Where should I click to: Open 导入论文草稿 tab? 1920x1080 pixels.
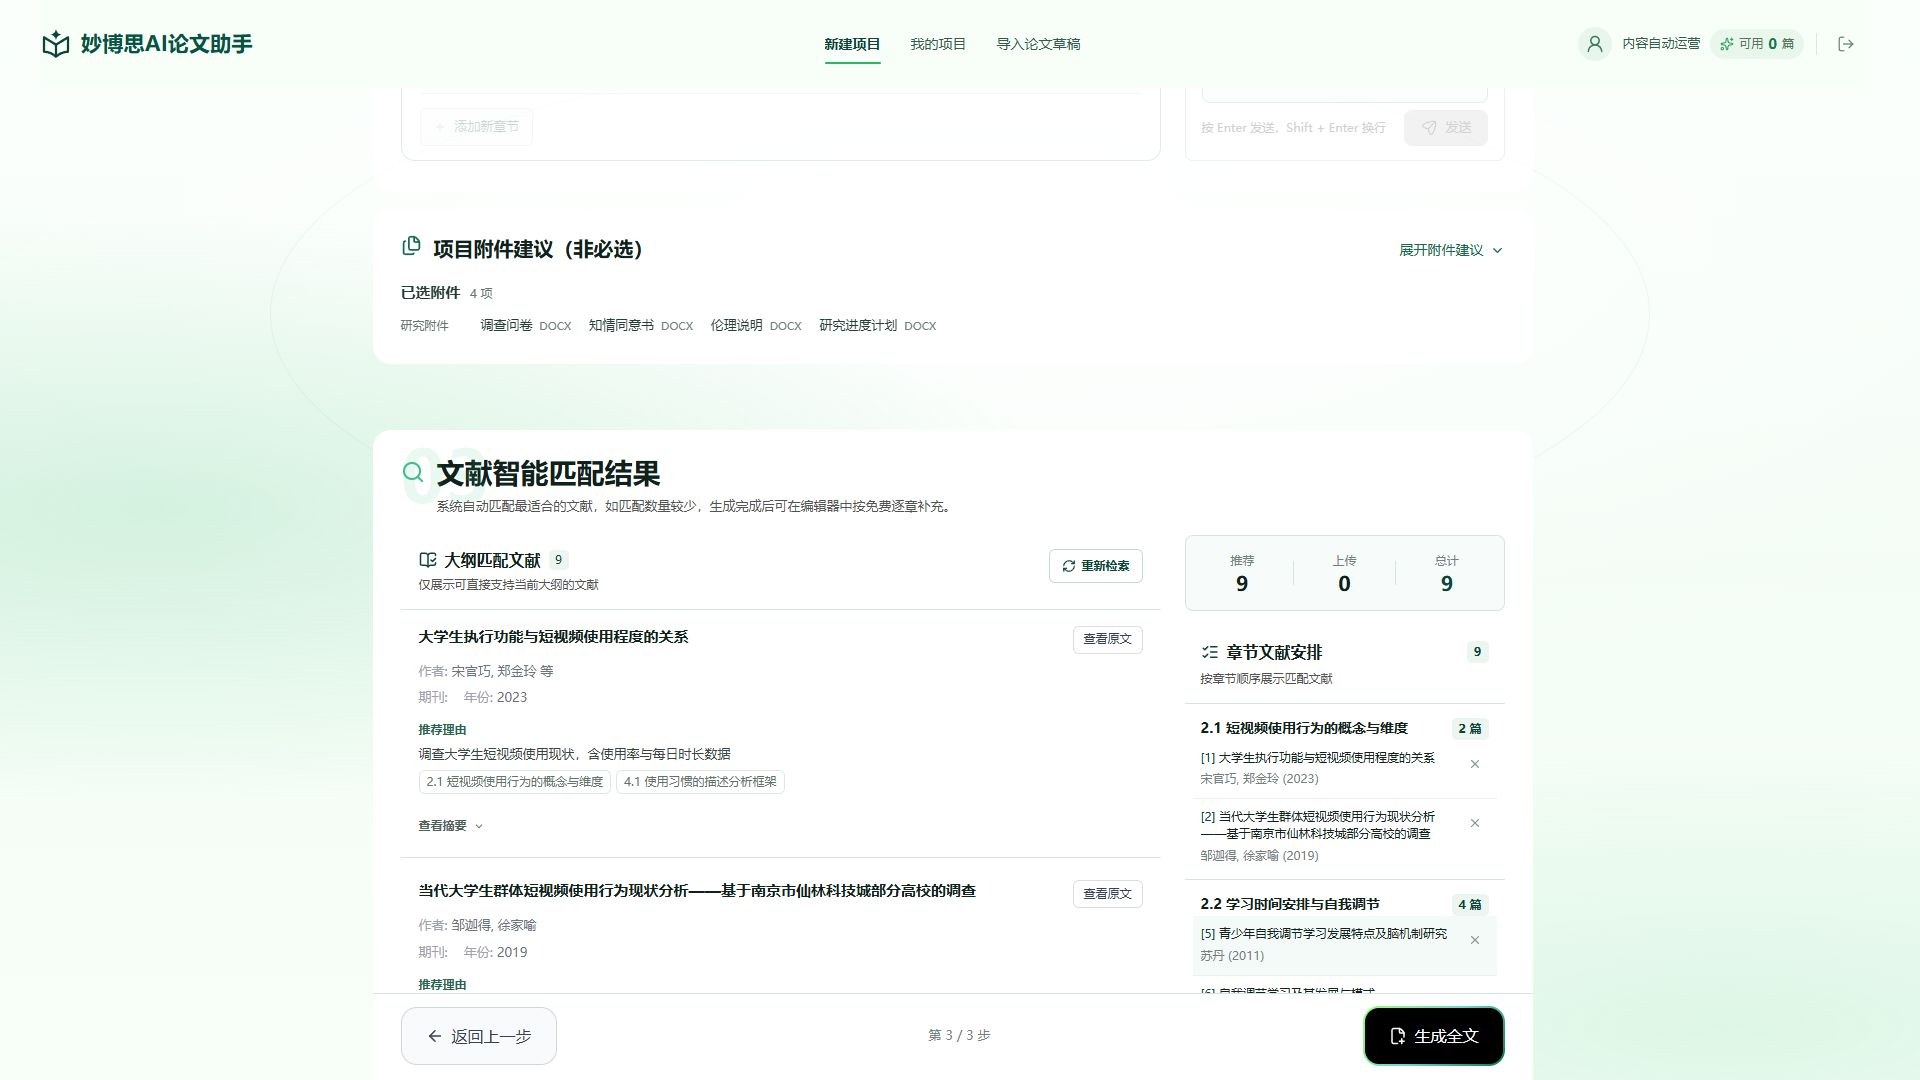point(1038,44)
